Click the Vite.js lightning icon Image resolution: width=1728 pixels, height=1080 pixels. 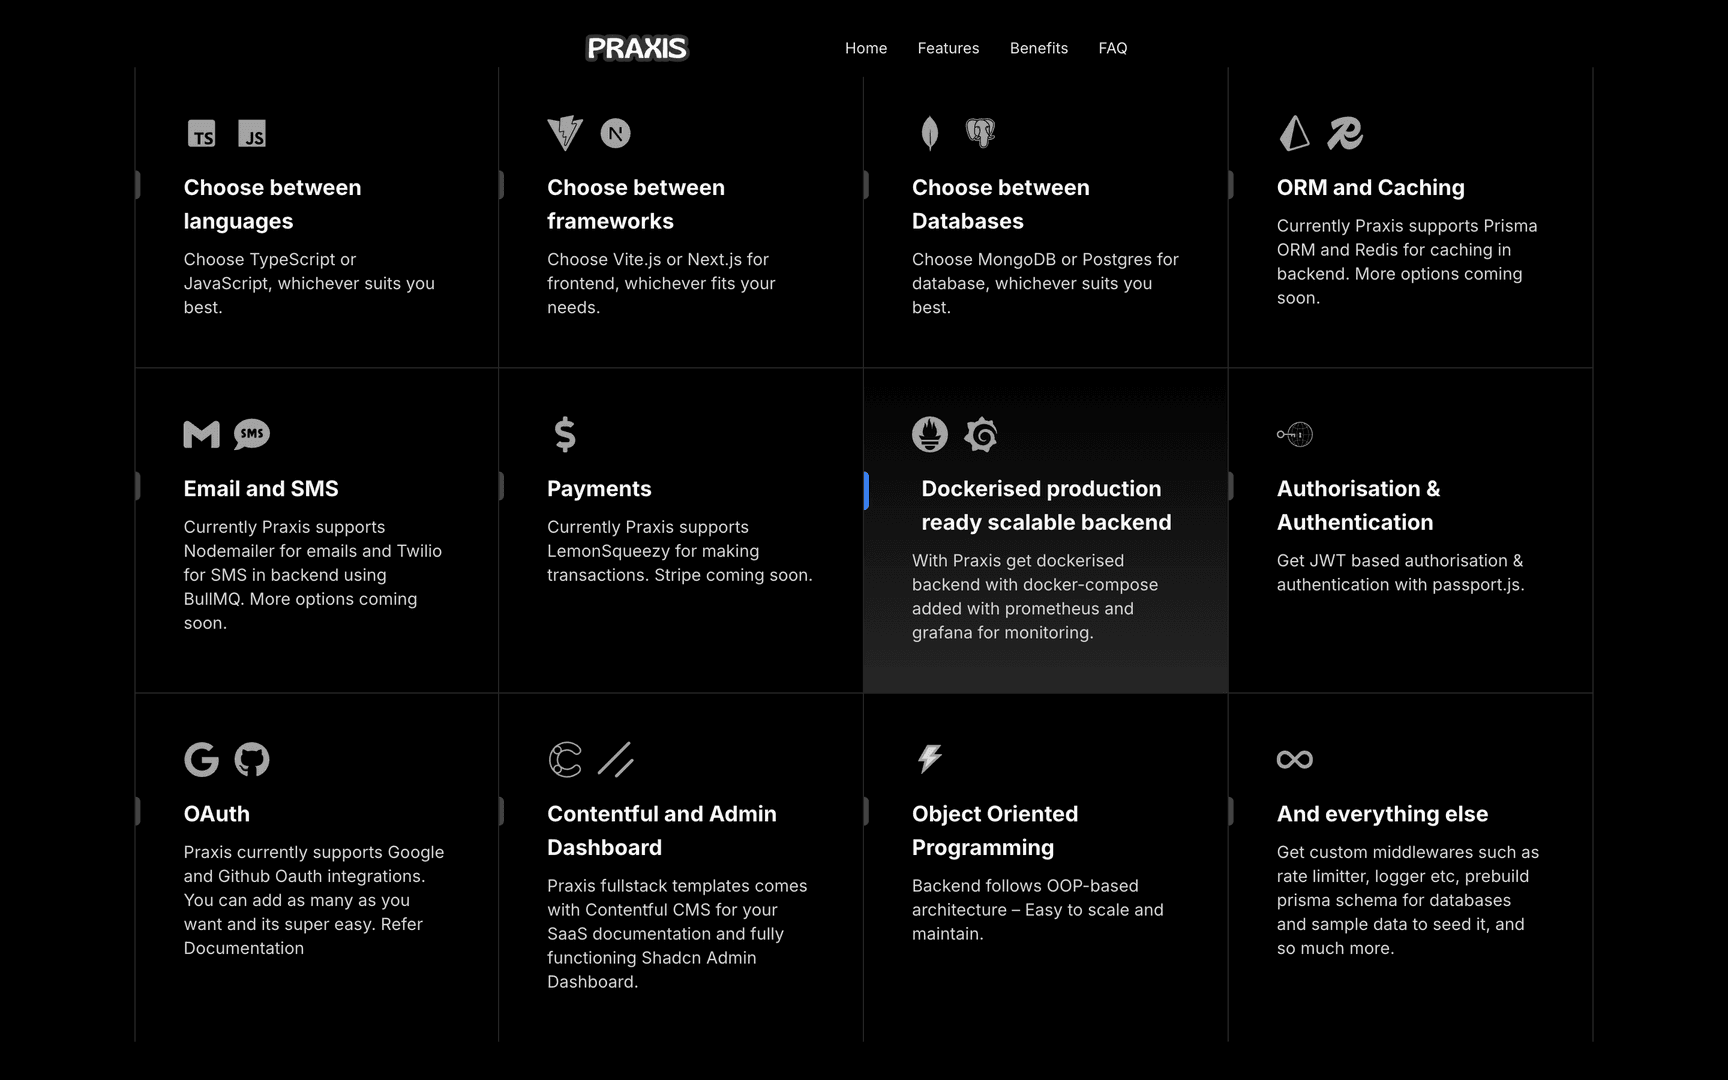[566, 133]
